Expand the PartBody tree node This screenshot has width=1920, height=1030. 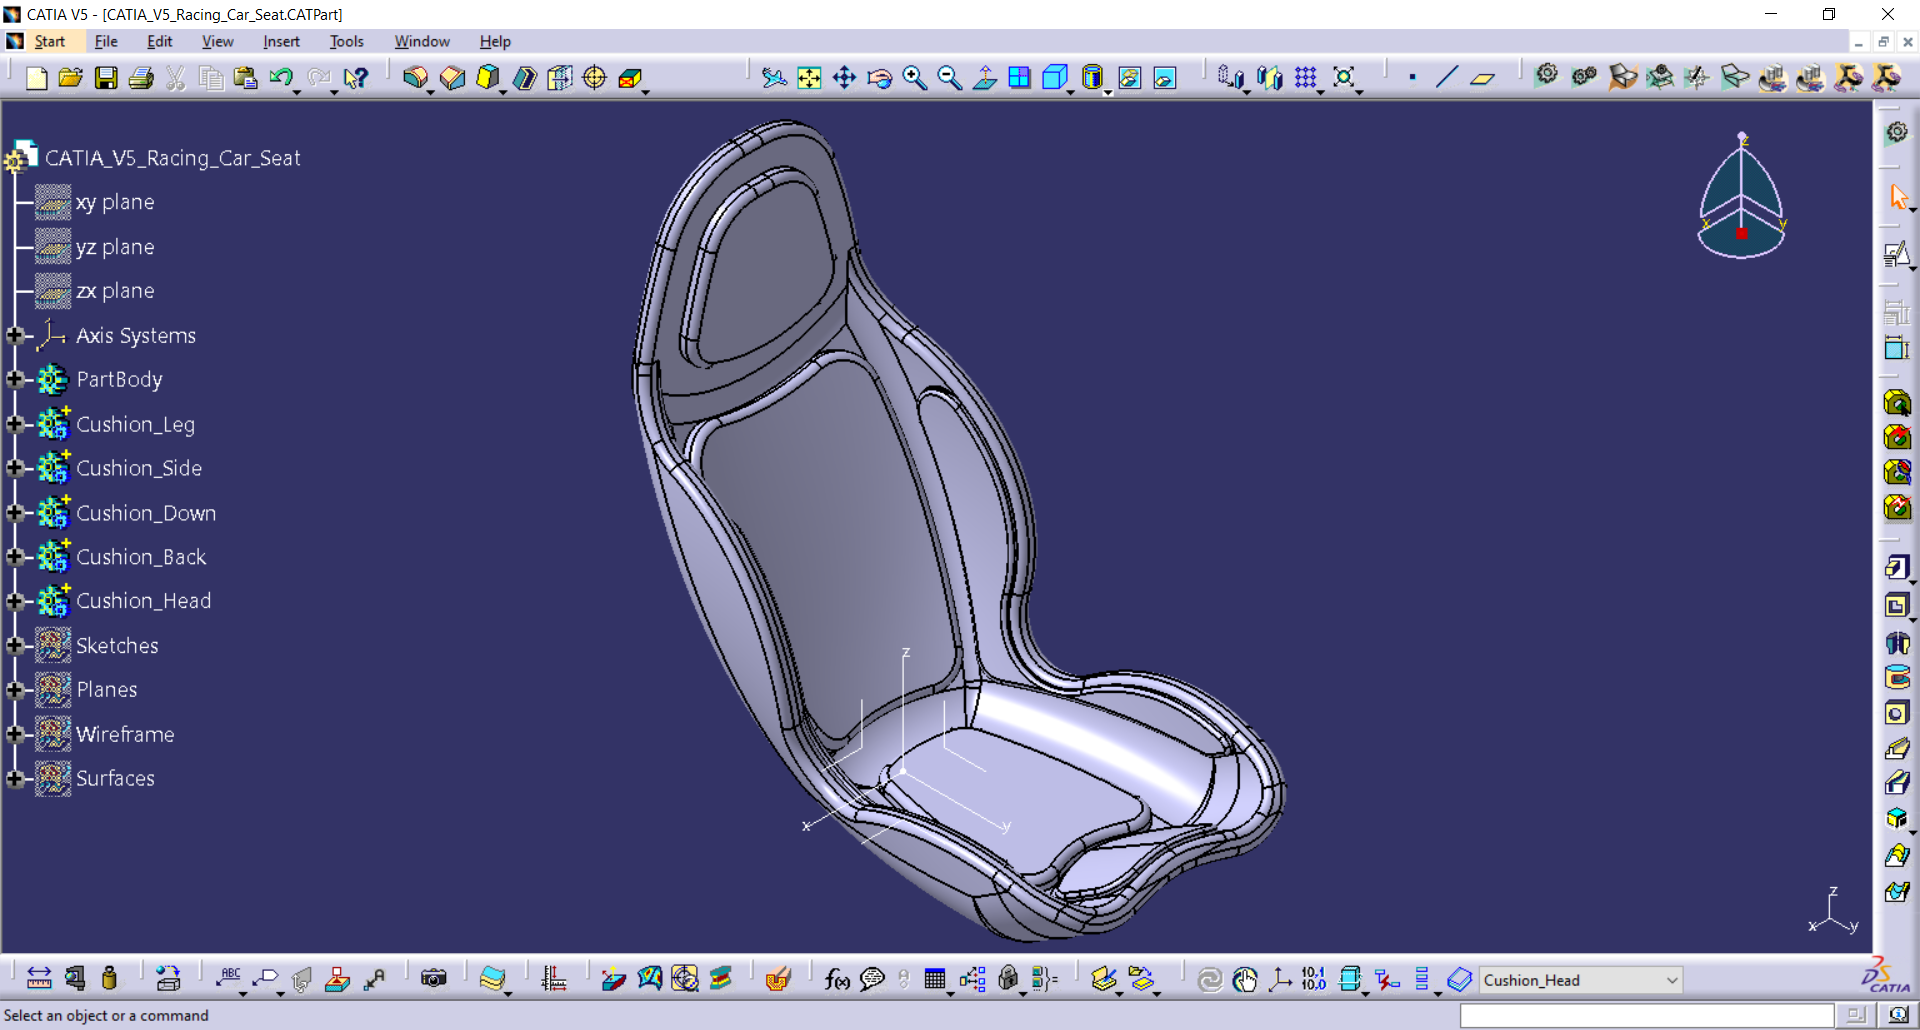coord(15,379)
